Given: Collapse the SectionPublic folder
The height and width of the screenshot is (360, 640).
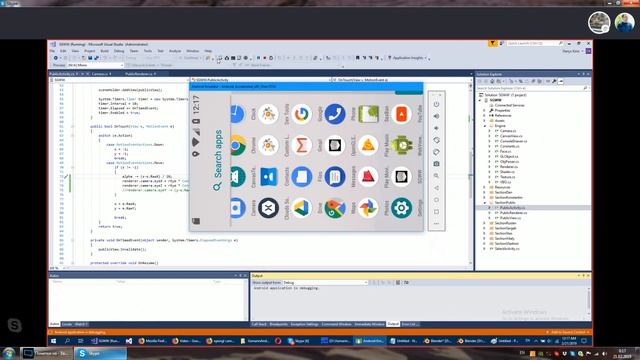Looking at the screenshot, I should coord(485,202).
